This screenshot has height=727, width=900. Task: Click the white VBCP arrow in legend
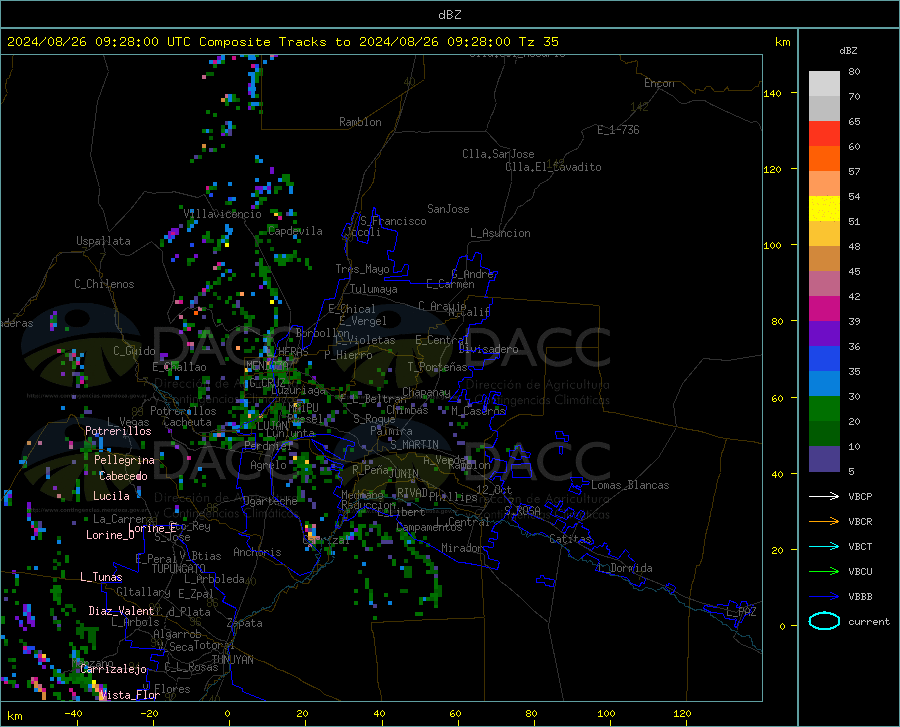click(x=824, y=496)
